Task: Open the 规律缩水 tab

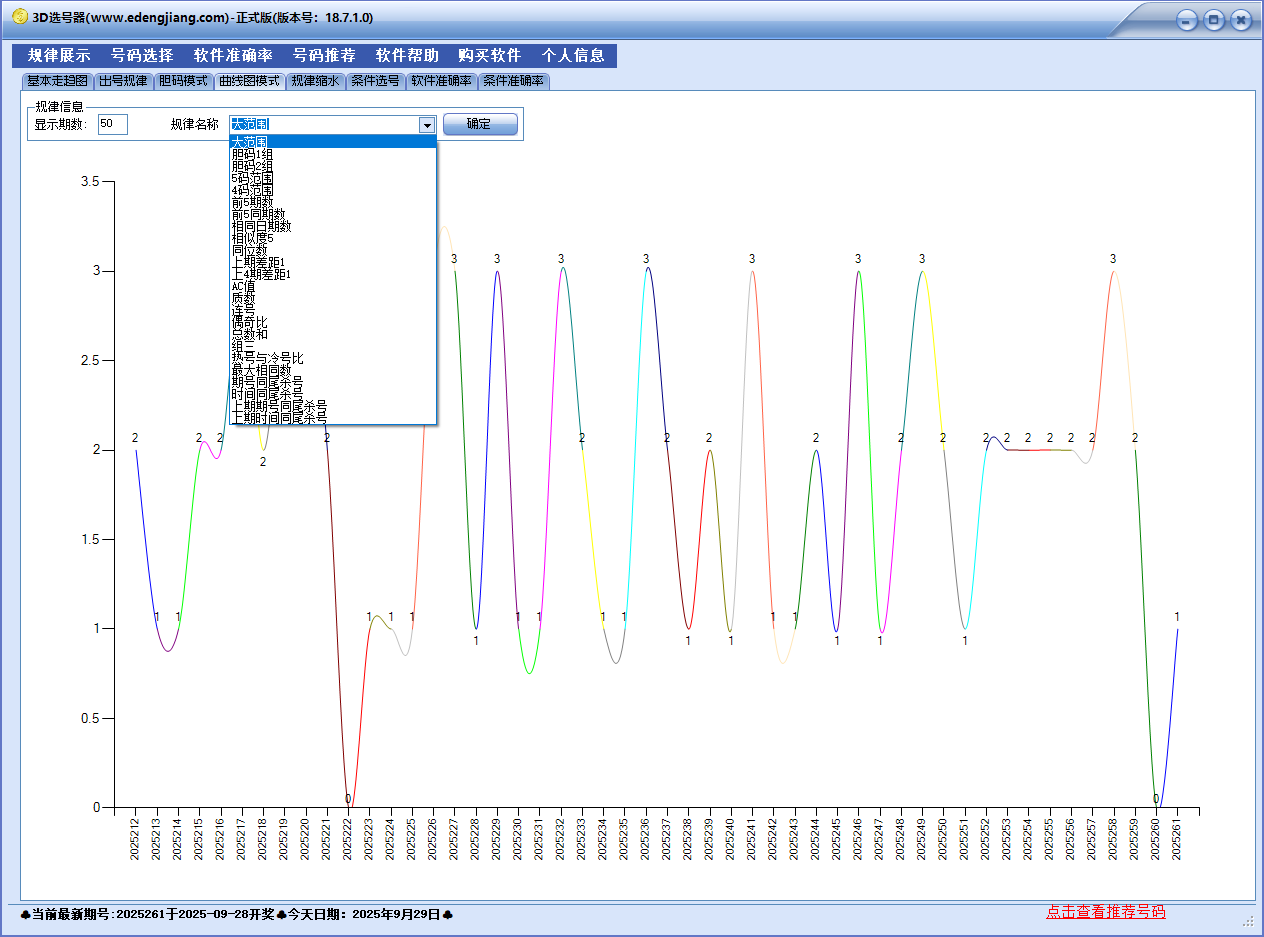Action: click(x=315, y=81)
